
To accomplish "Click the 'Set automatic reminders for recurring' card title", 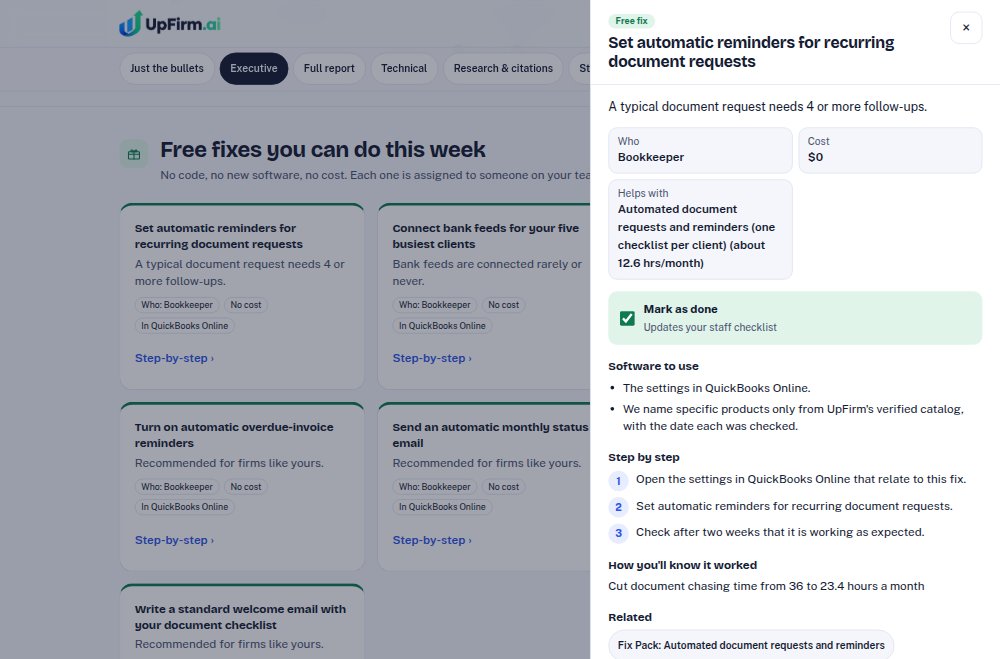I will pyautogui.click(x=219, y=236).
